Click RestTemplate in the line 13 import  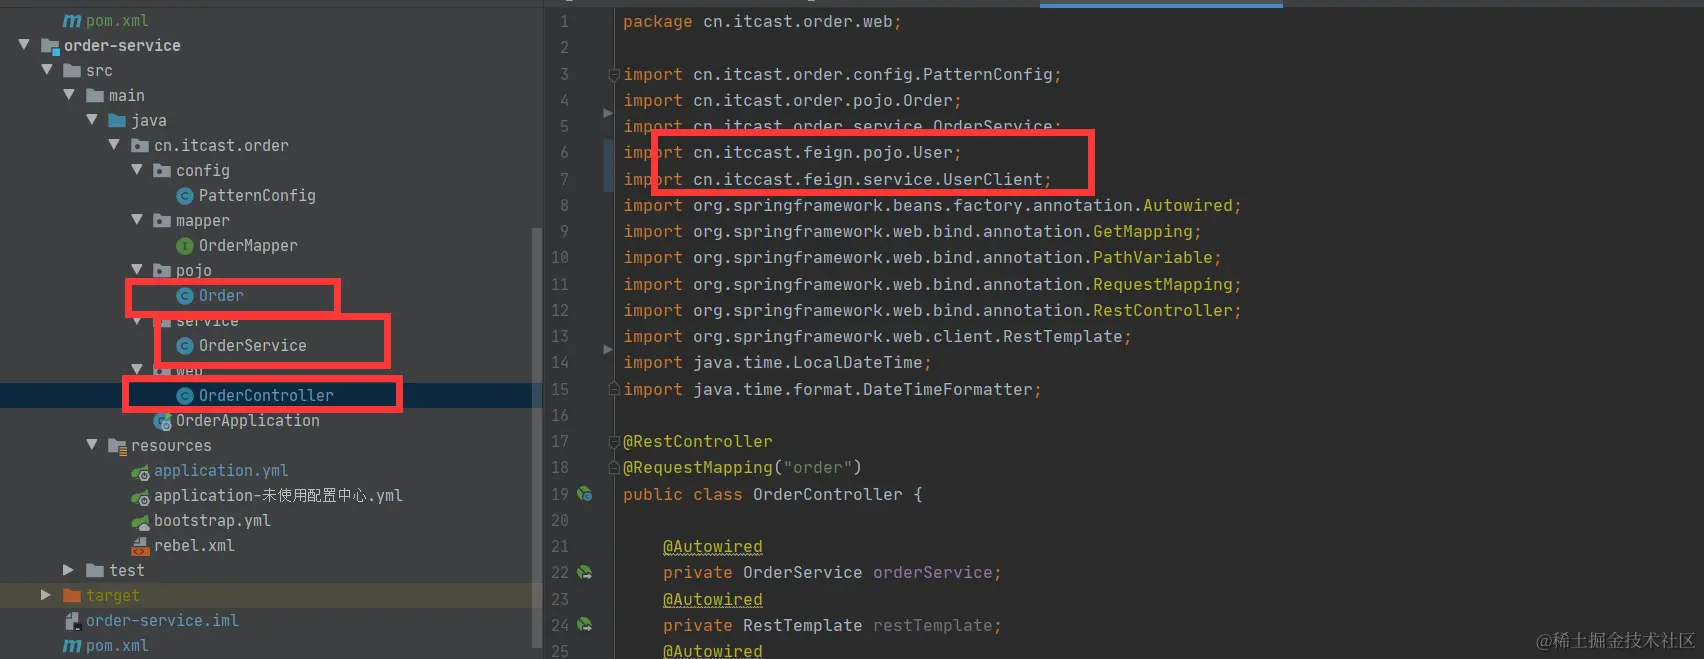click(x=1063, y=337)
